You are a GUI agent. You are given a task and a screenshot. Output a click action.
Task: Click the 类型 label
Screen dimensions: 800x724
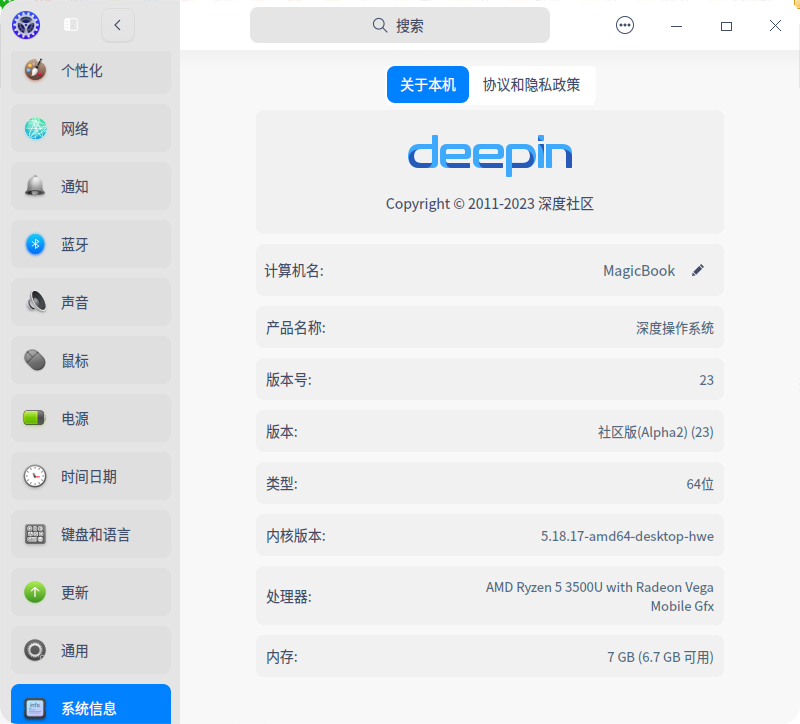click(282, 484)
